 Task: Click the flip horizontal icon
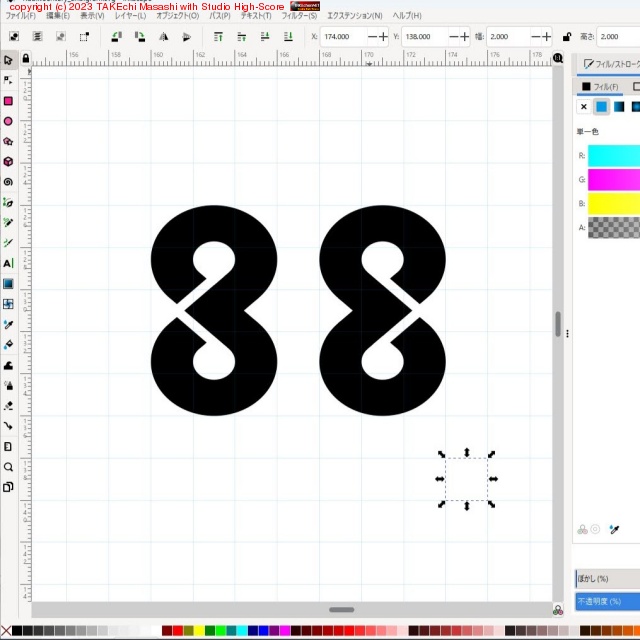[x=163, y=37]
